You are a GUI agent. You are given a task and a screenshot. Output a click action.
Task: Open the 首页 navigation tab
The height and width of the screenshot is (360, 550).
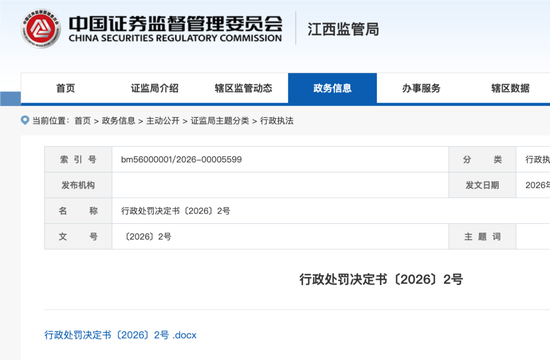[x=66, y=88]
